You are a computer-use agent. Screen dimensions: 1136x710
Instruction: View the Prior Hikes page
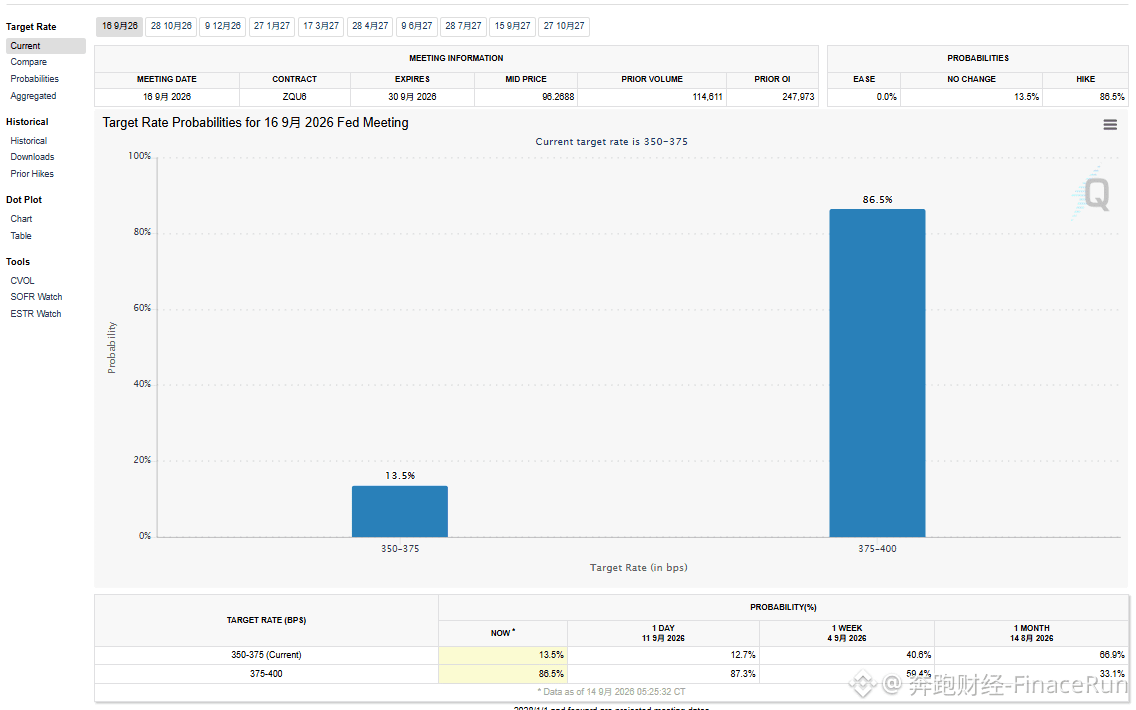[32, 174]
